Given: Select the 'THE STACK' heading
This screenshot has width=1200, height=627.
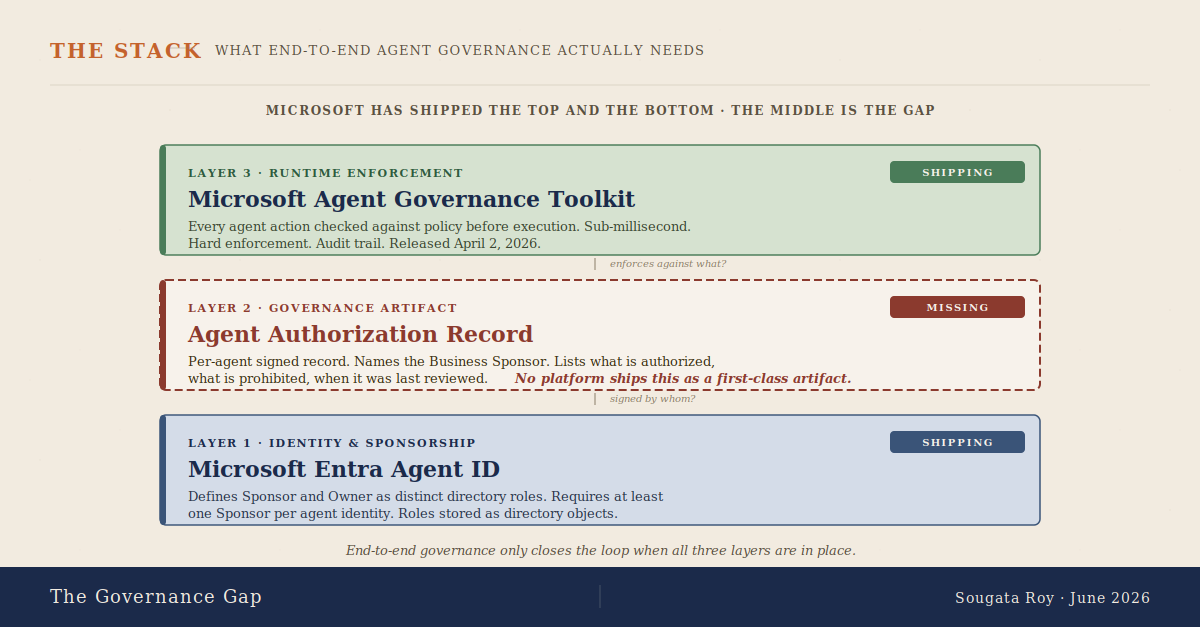Looking at the screenshot, I should (x=126, y=51).
